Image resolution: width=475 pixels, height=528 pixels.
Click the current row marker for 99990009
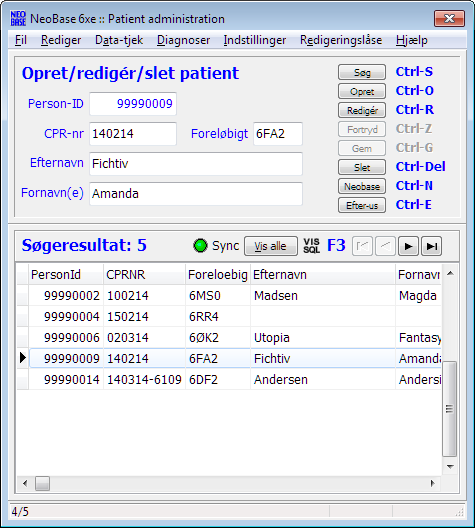pos(23,358)
